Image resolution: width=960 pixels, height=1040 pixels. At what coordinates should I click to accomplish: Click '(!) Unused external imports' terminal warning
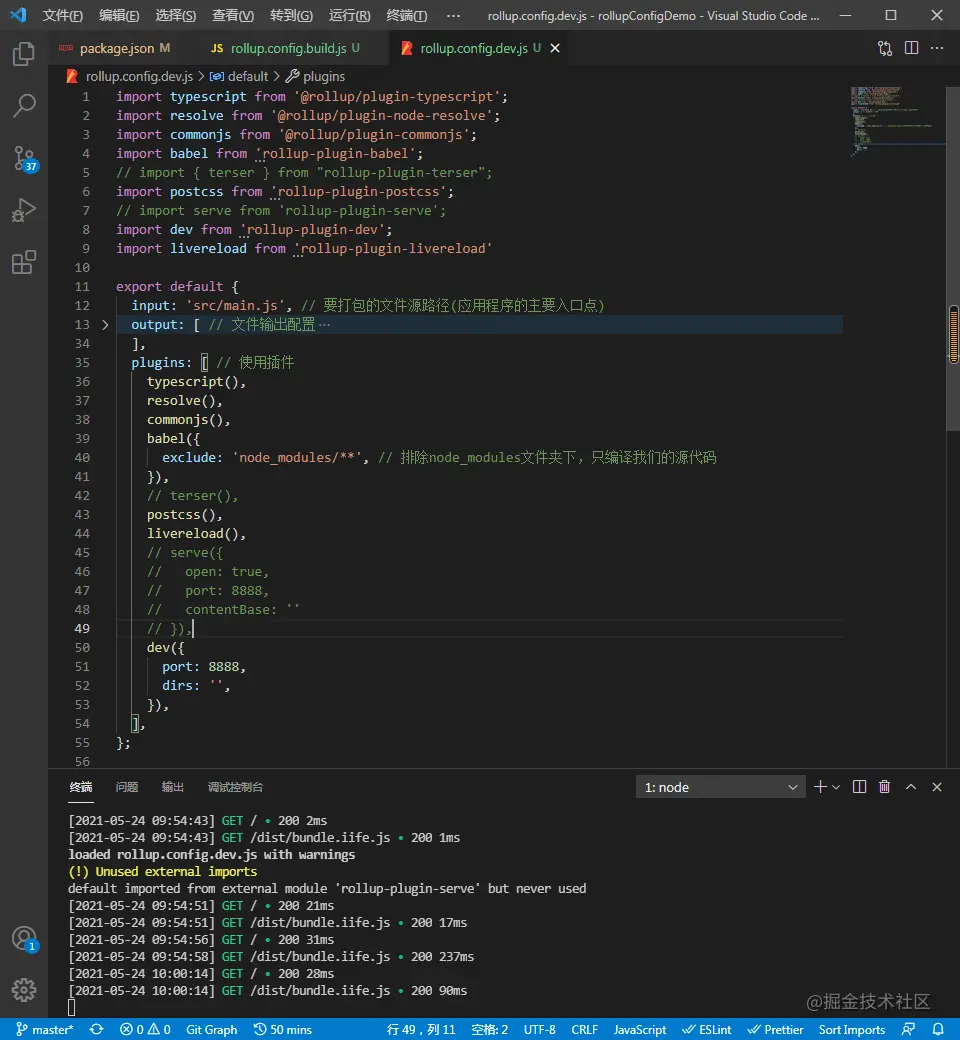point(163,872)
